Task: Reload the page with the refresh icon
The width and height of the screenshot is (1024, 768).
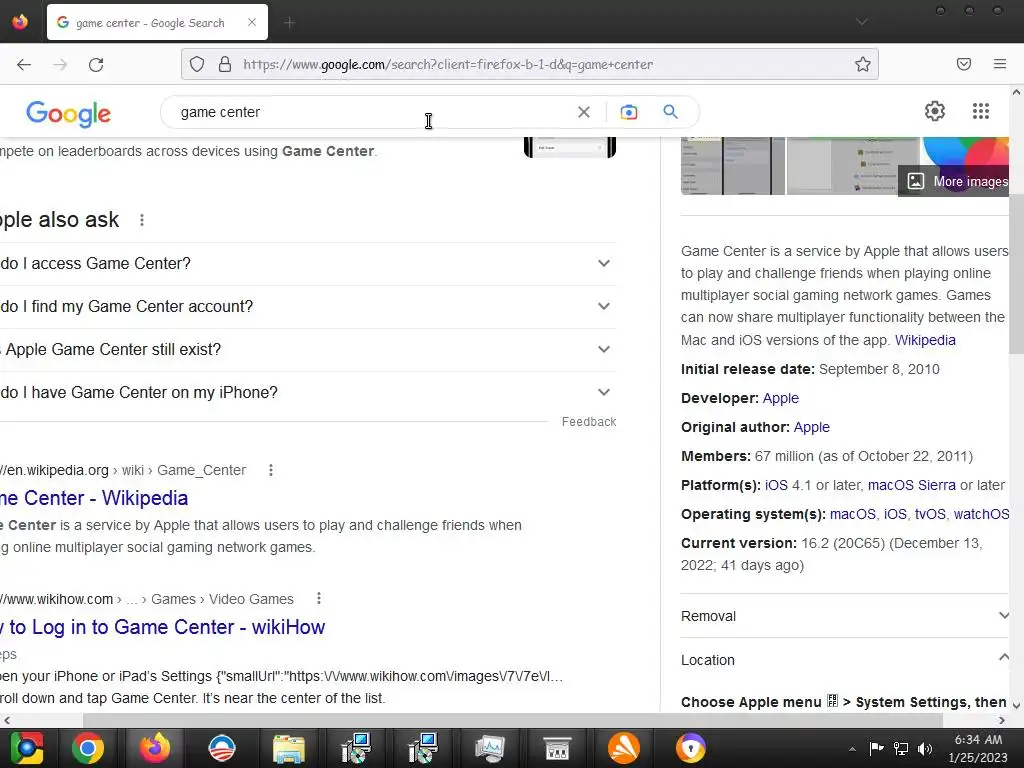Action: coord(96,64)
